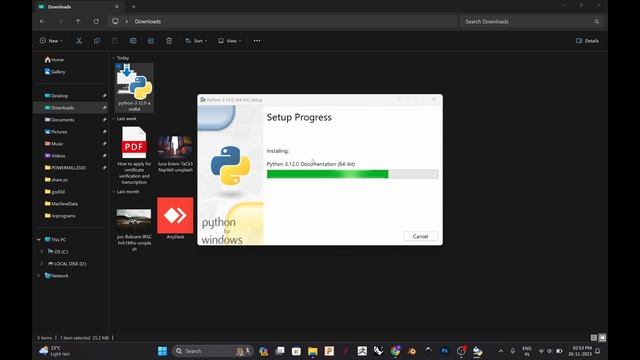The width and height of the screenshot is (640, 360).
Task: Collapse the Today file group
Action: [114, 58]
